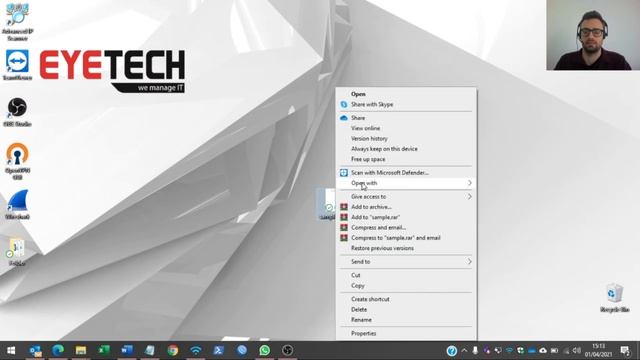Select Free up space
The width and height of the screenshot is (640, 360).
click(x=406, y=159)
